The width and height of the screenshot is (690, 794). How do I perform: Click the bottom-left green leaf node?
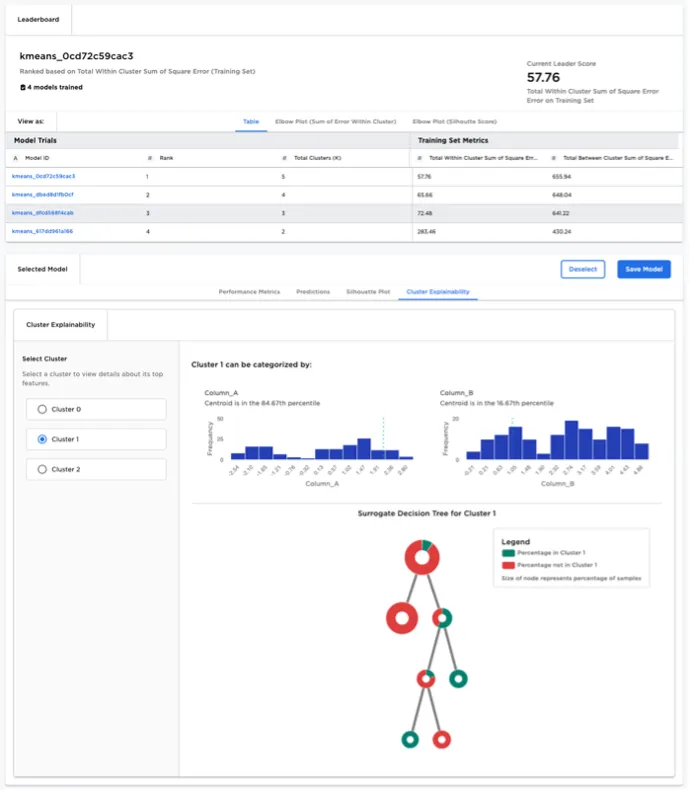click(409, 739)
